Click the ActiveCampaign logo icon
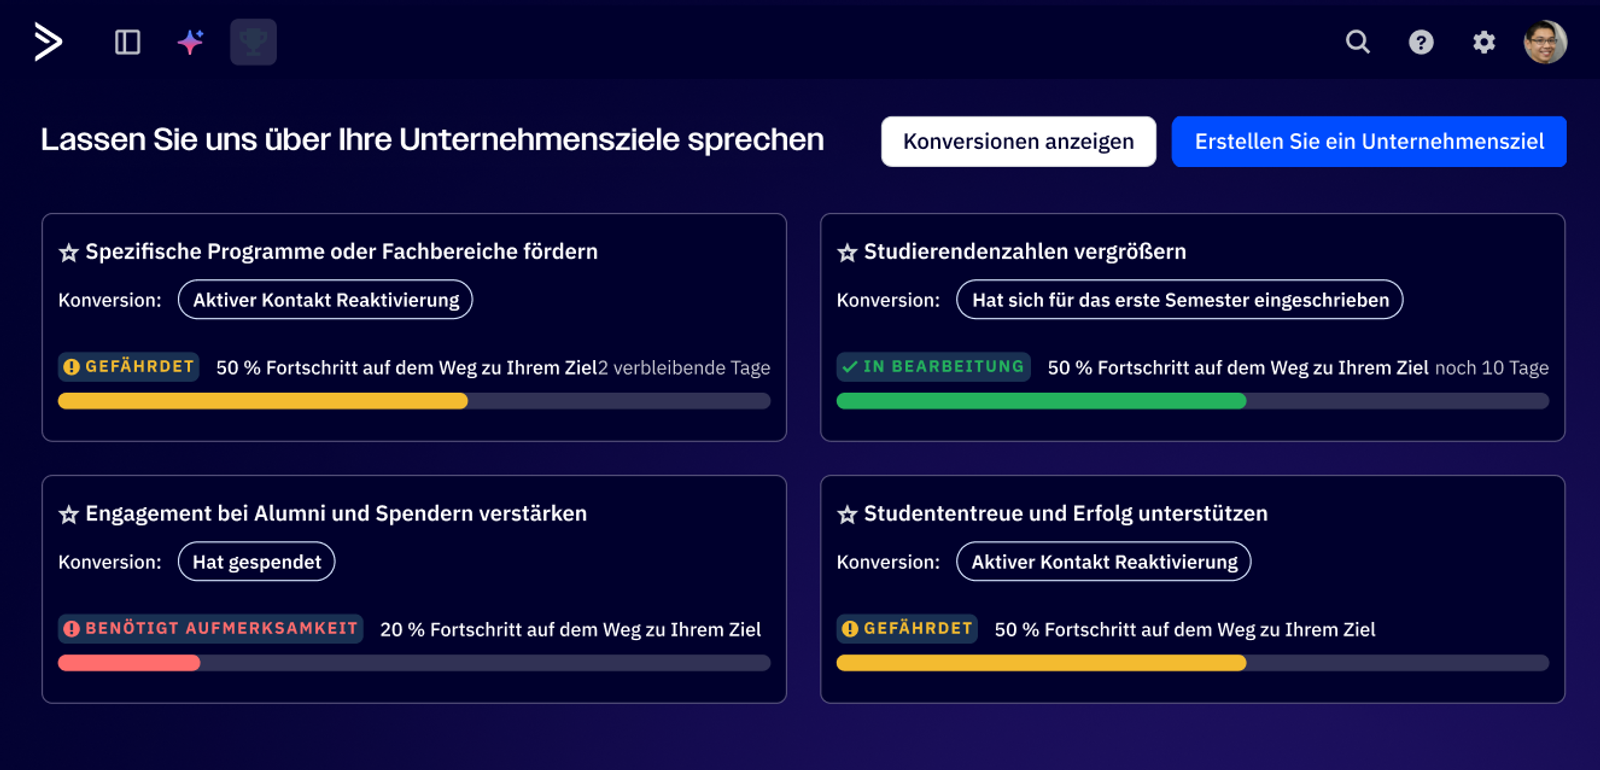 point(48,42)
